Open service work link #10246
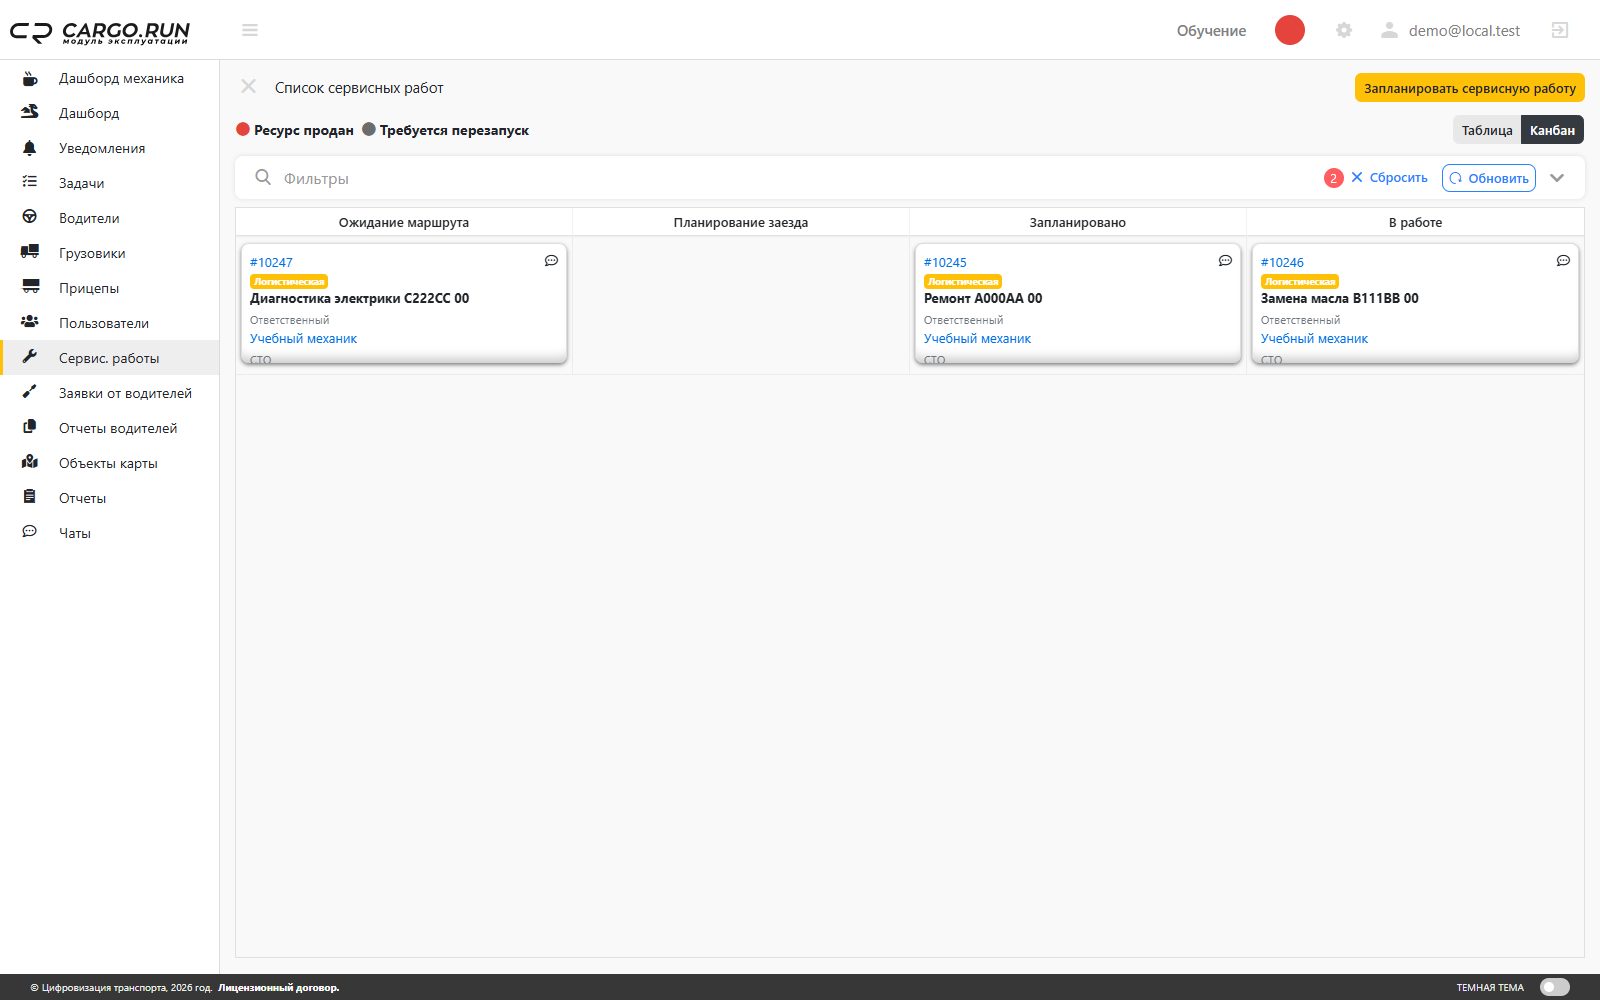This screenshot has height=1000, width=1600. [x=1282, y=262]
